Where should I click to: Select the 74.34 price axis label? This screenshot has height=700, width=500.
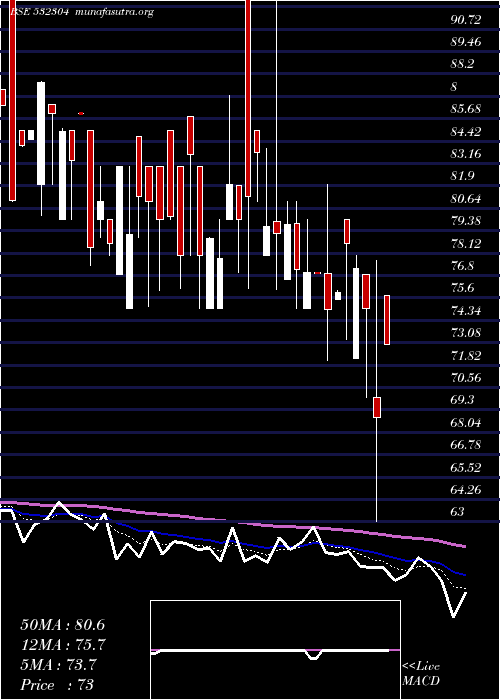pos(466,311)
